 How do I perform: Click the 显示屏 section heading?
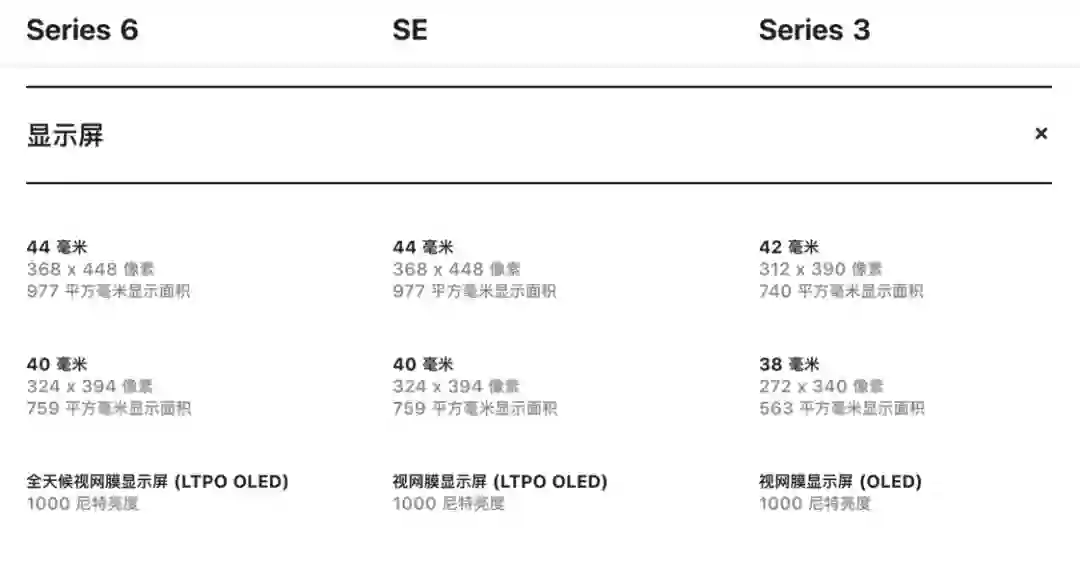[65, 136]
